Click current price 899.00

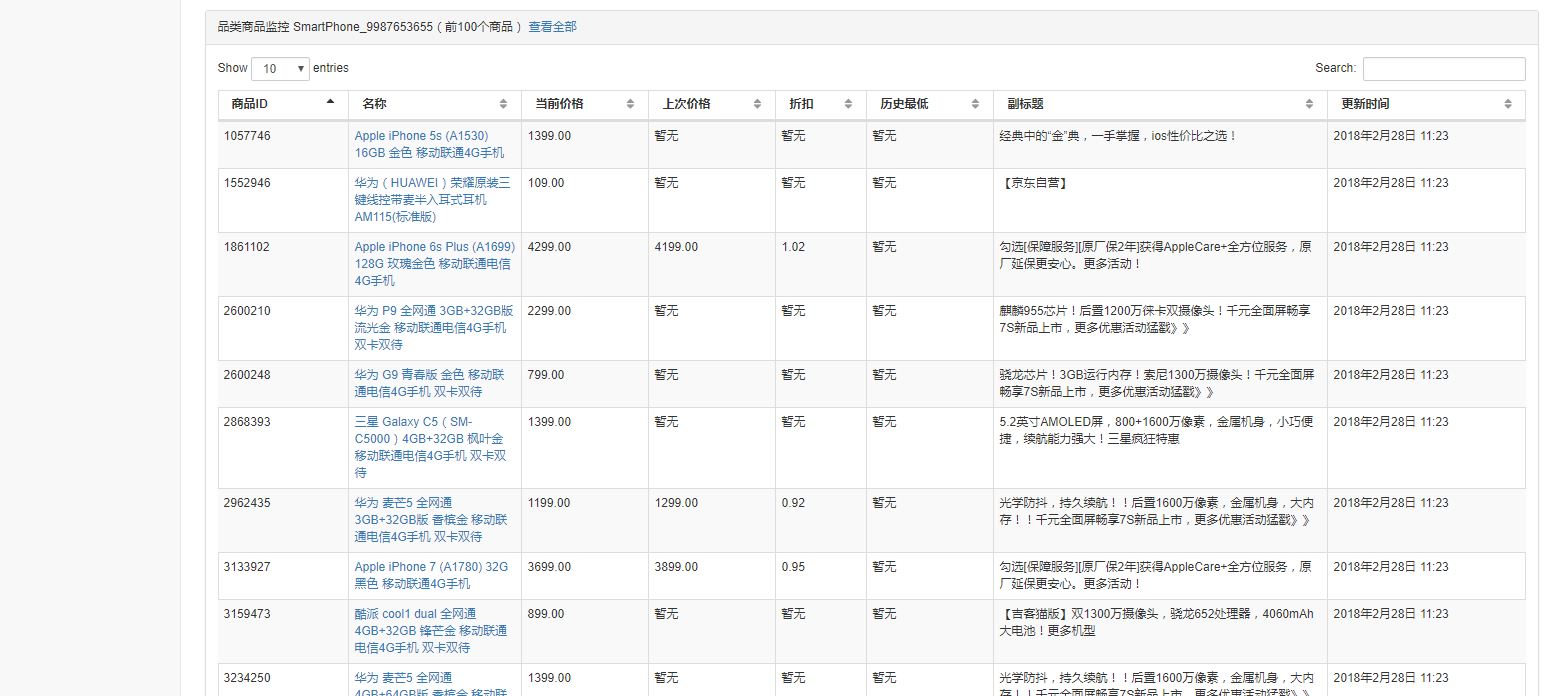(546, 614)
